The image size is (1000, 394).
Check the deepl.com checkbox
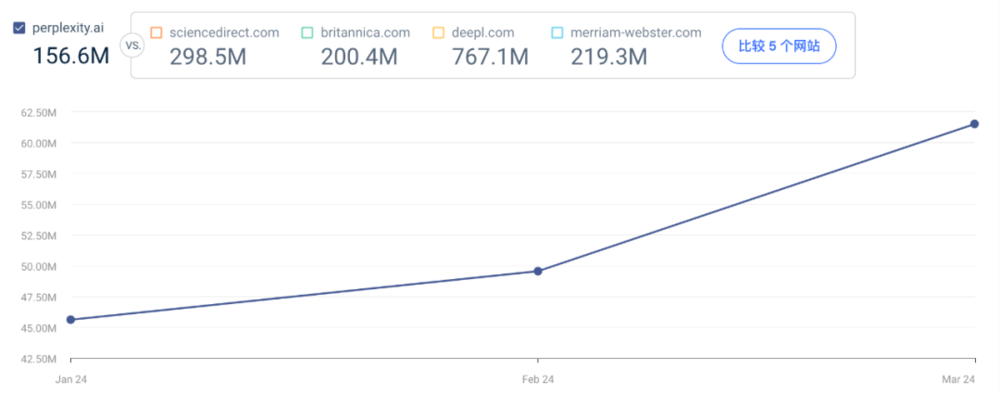[x=438, y=33]
